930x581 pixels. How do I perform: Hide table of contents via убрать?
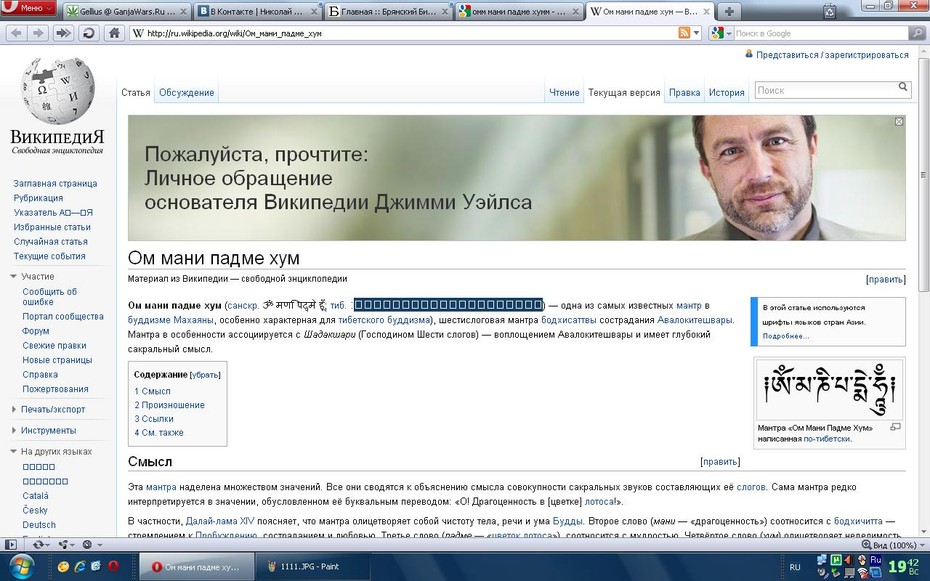coord(205,375)
